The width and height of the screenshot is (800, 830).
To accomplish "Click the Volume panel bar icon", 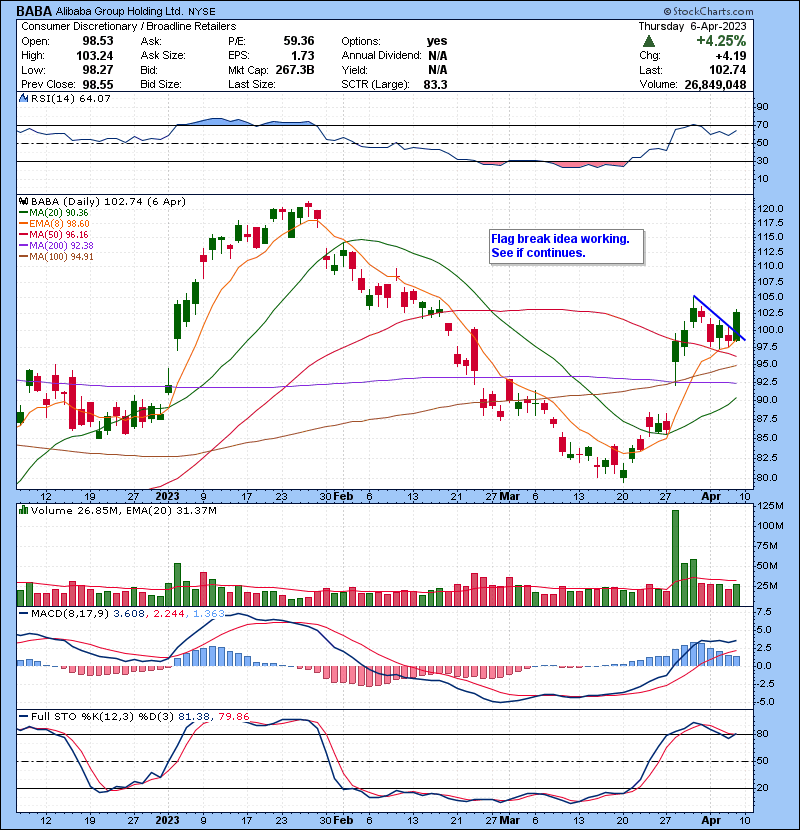I will [x=24, y=510].
